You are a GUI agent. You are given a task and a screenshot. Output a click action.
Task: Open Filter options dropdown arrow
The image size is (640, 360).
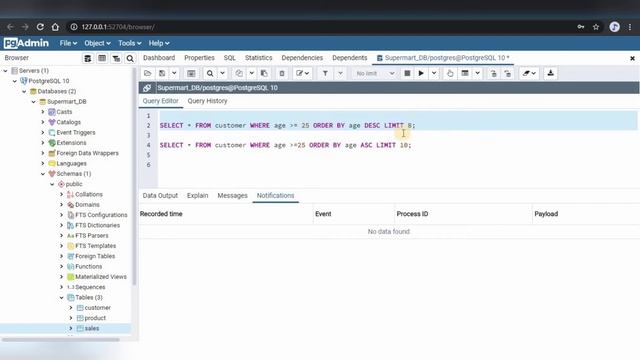(x=340, y=73)
